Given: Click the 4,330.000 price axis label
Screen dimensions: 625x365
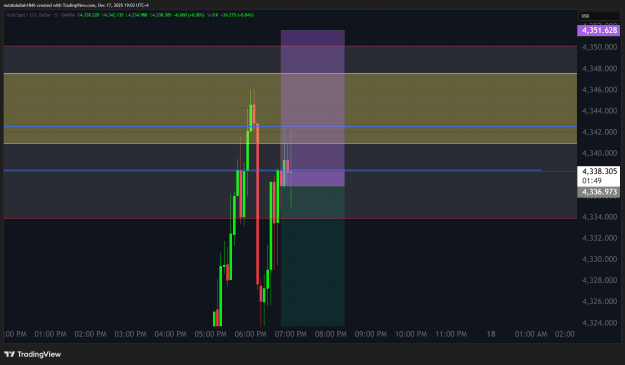Looking at the screenshot, I should pyautogui.click(x=599, y=259).
